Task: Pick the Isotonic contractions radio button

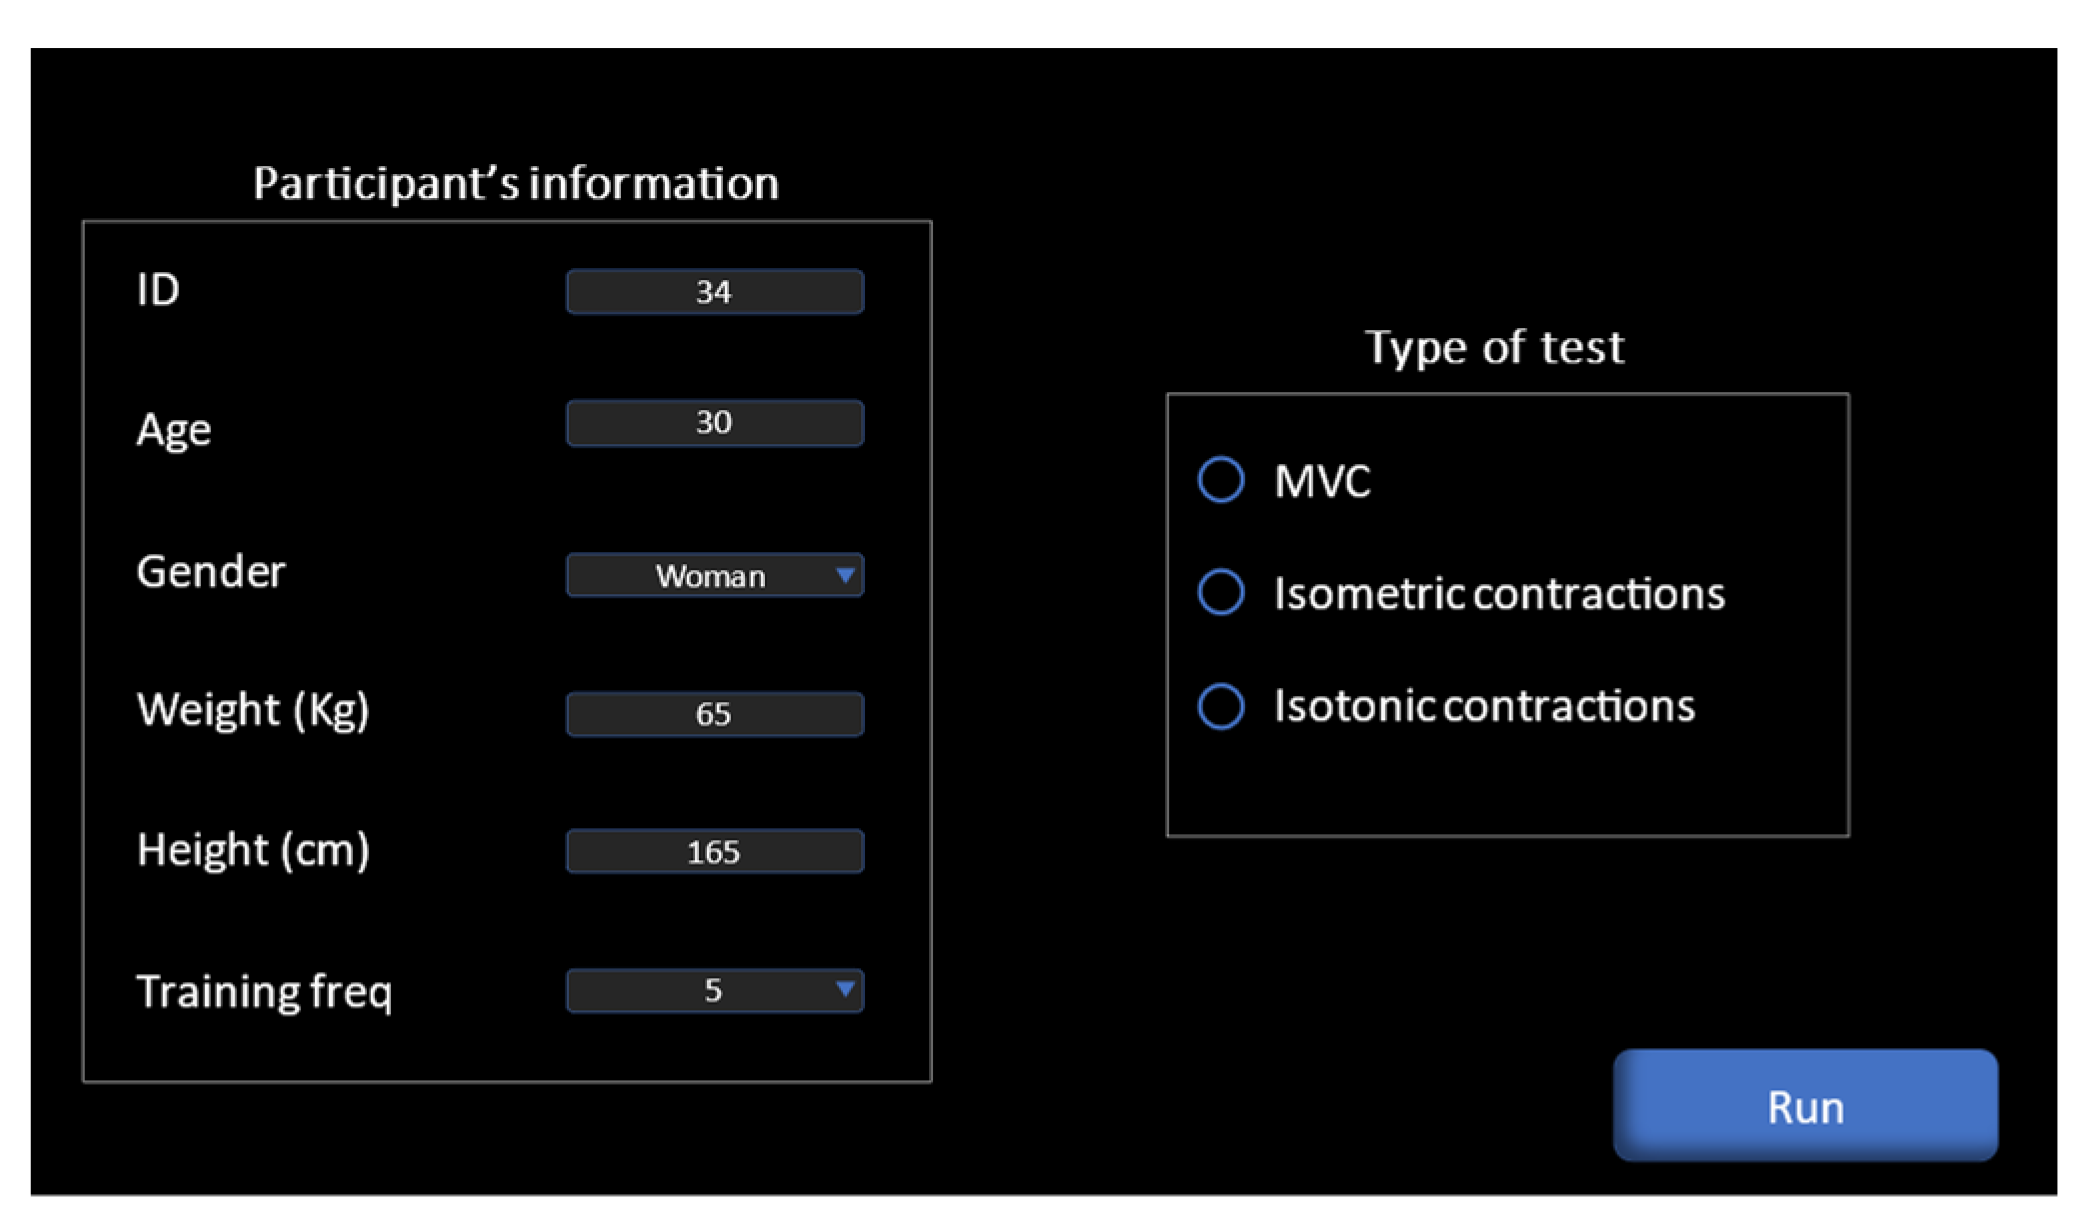Action: (1221, 706)
